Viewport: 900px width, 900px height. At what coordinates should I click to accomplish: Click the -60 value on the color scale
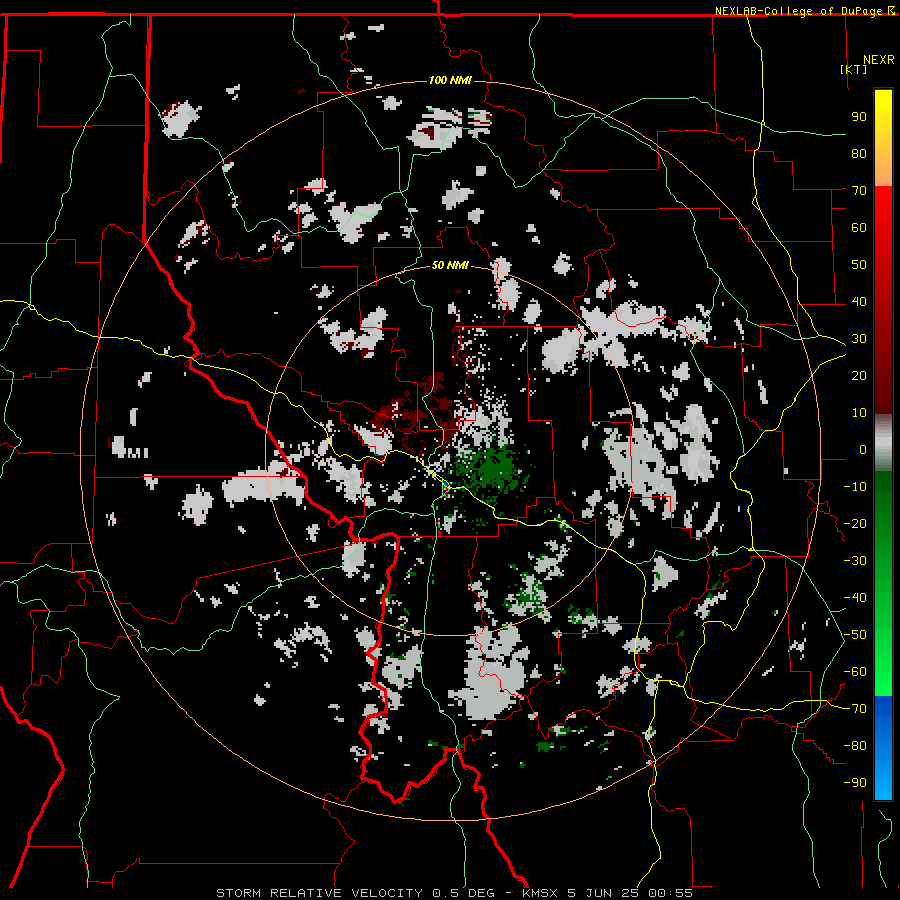[x=855, y=672]
